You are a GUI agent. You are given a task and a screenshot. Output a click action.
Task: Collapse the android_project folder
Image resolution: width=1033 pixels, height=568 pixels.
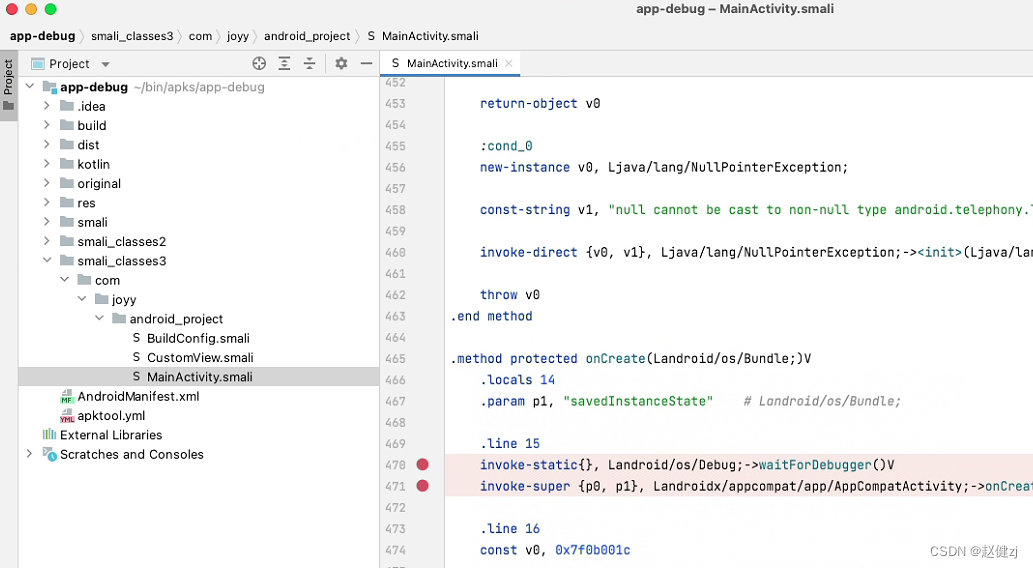click(x=99, y=318)
